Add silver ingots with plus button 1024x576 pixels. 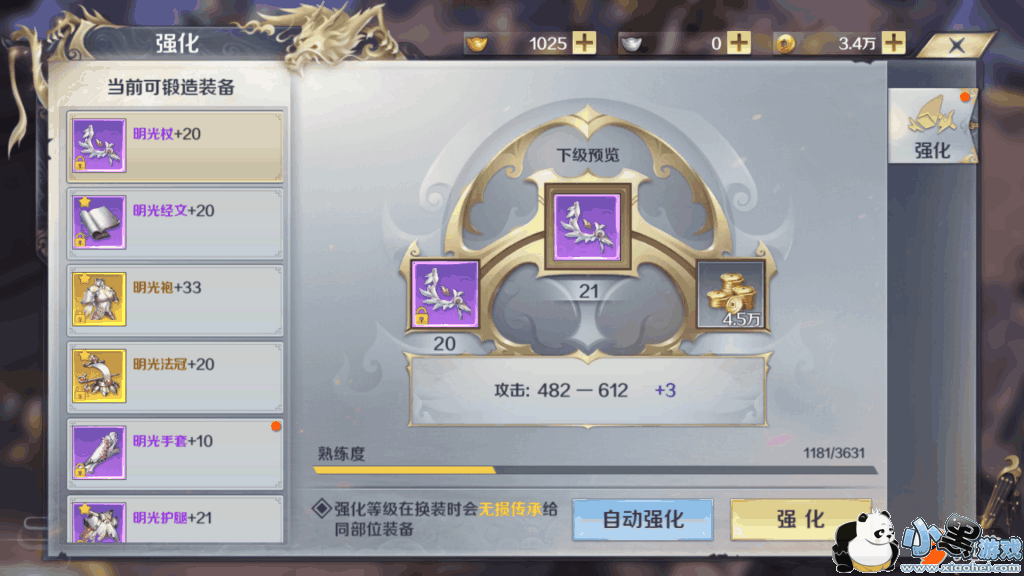[x=739, y=43]
